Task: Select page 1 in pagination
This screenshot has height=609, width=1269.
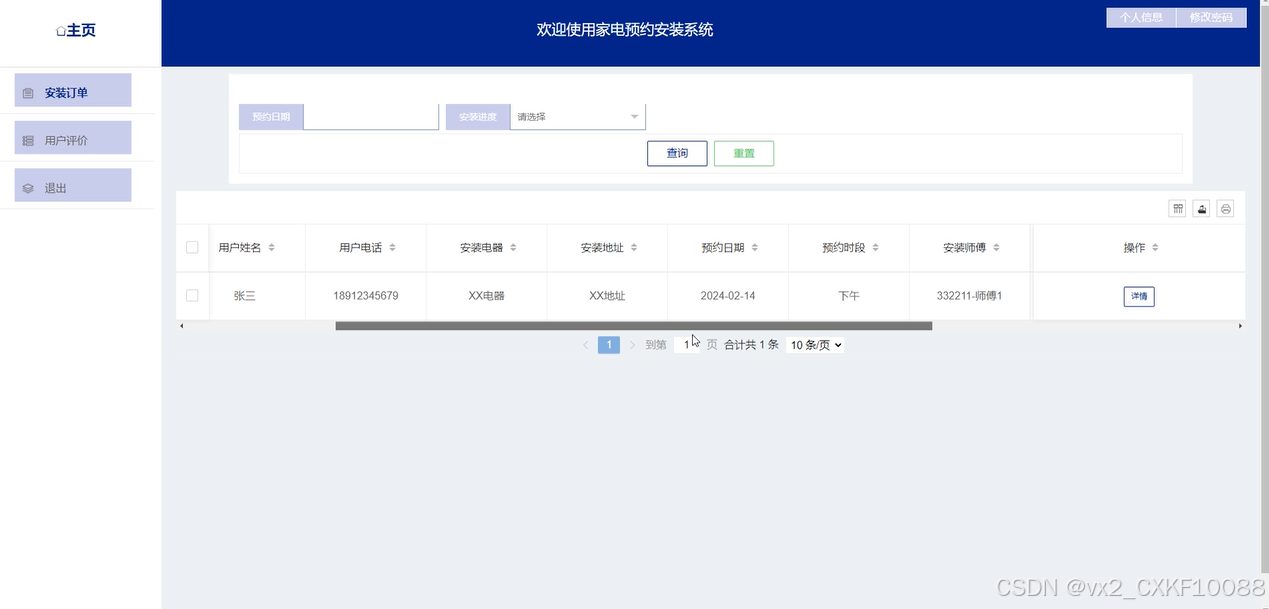Action: click(x=609, y=345)
